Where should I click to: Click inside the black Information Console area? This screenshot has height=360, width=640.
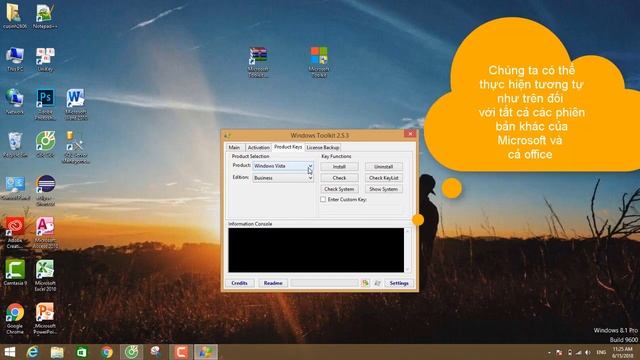click(x=316, y=250)
